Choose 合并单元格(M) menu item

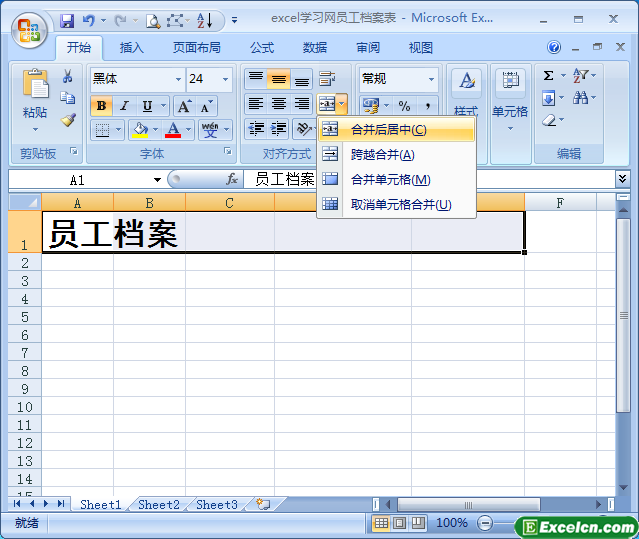pos(396,179)
